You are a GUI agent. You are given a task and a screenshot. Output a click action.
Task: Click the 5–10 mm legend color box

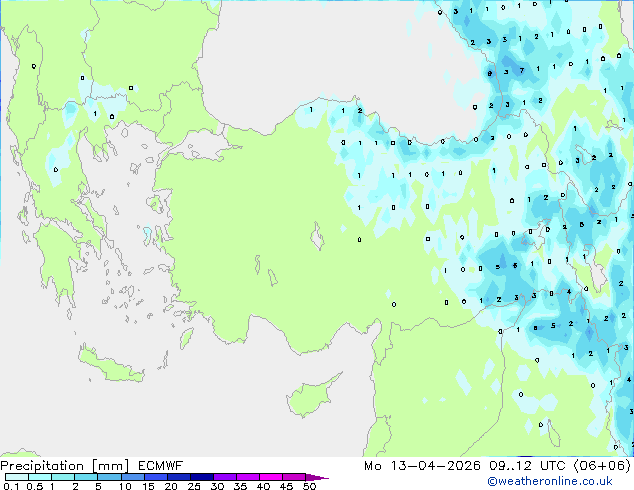point(109,477)
